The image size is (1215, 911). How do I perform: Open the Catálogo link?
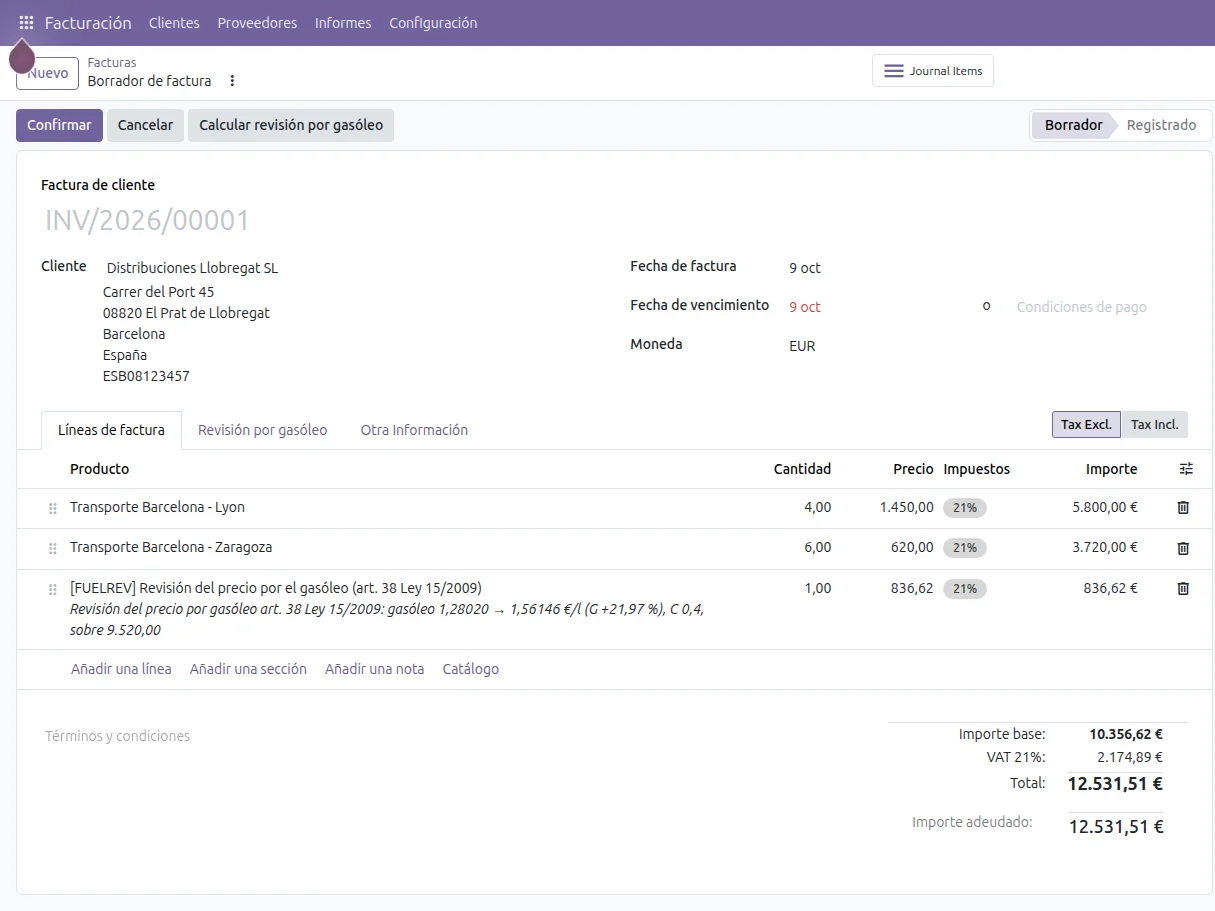click(x=470, y=669)
